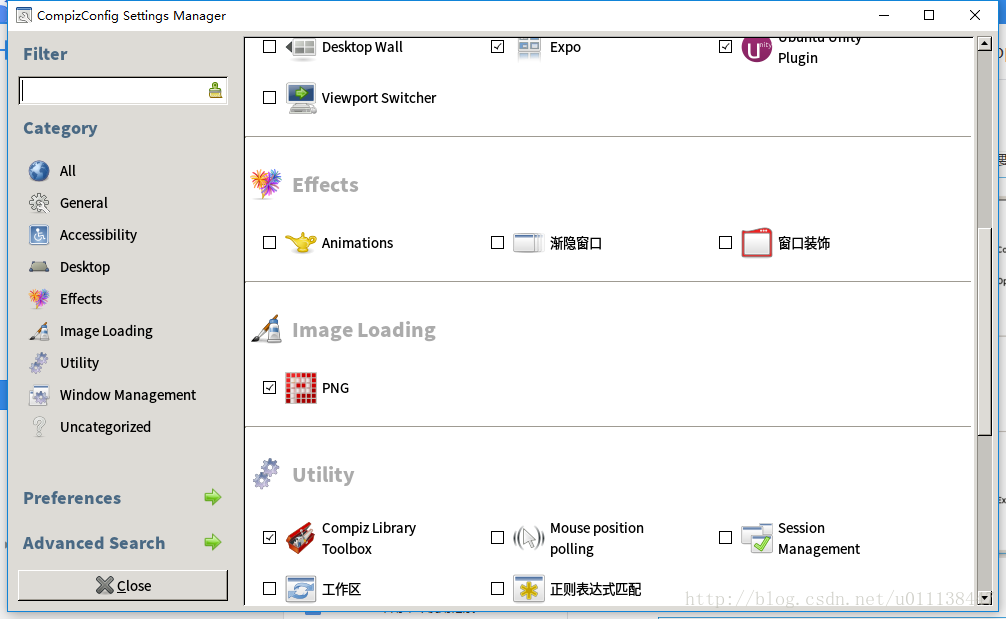1006x619 pixels.
Task: Click the PNG plugin label
Action: coord(336,388)
